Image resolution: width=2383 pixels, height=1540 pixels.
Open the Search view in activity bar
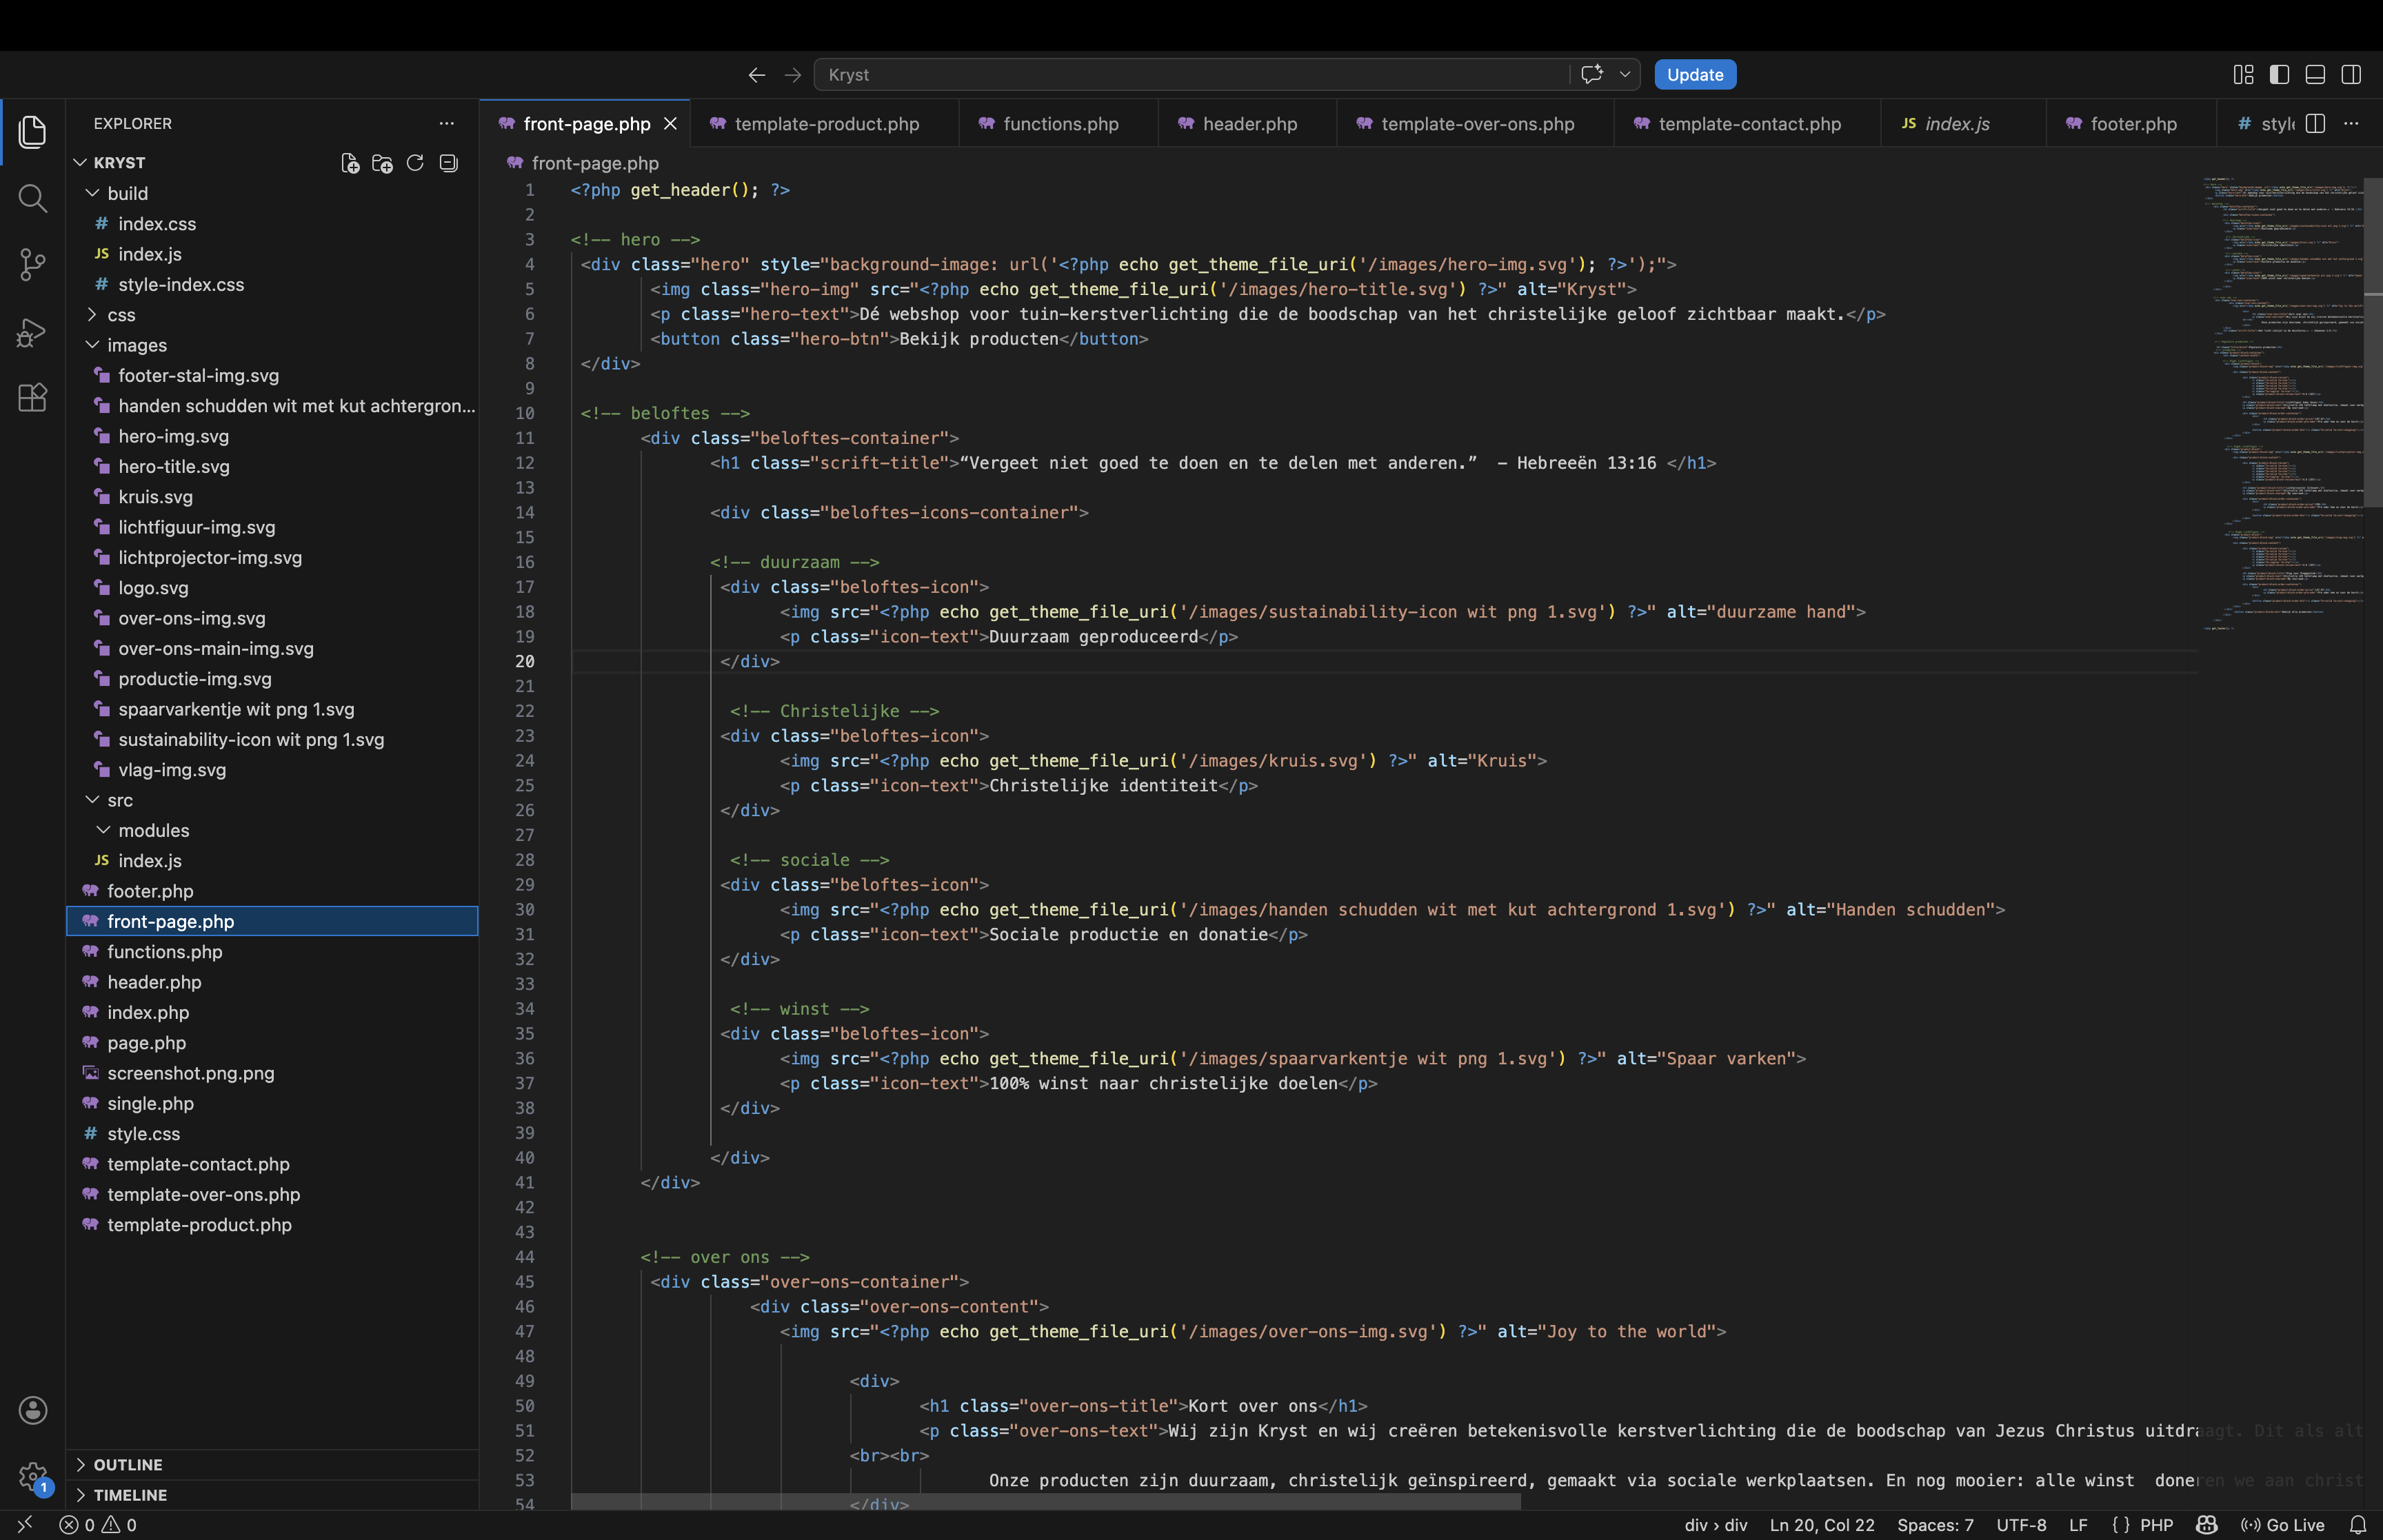[32, 198]
